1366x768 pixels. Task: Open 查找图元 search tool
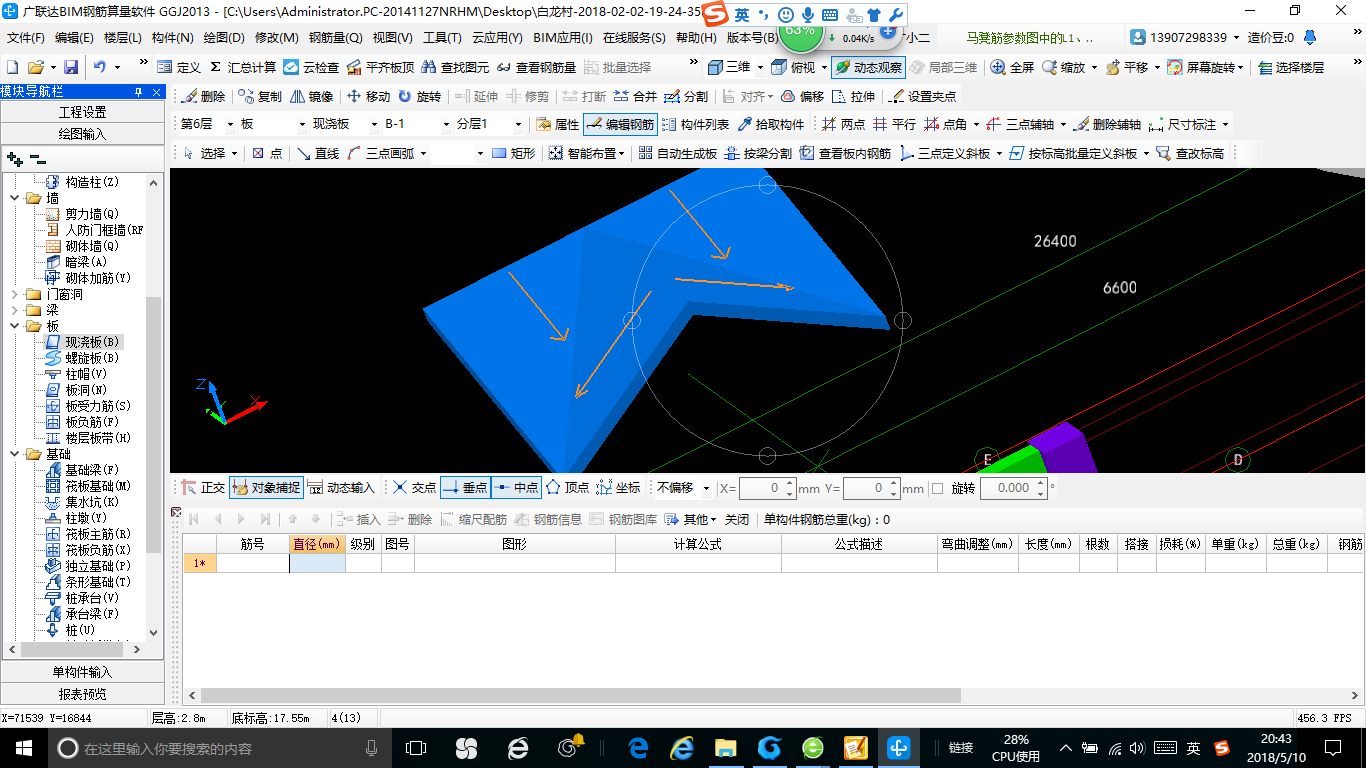tap(455, 67)
